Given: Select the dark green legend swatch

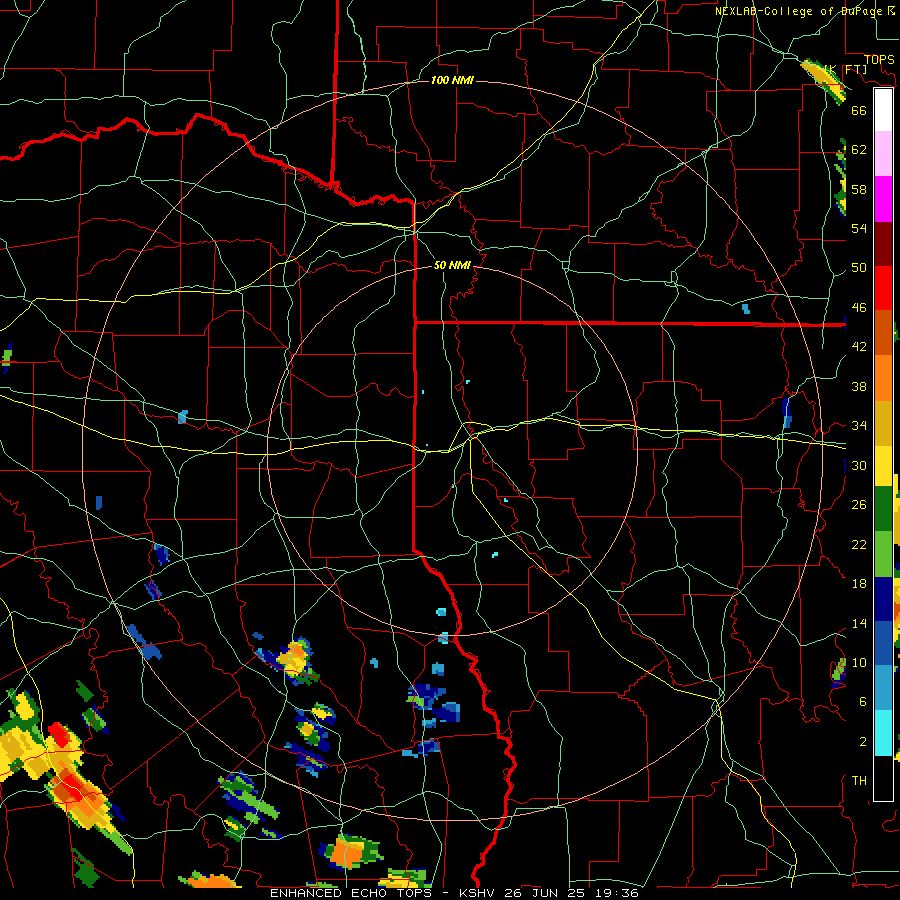Looking at the screenshot, I should (x=883, y=509).
